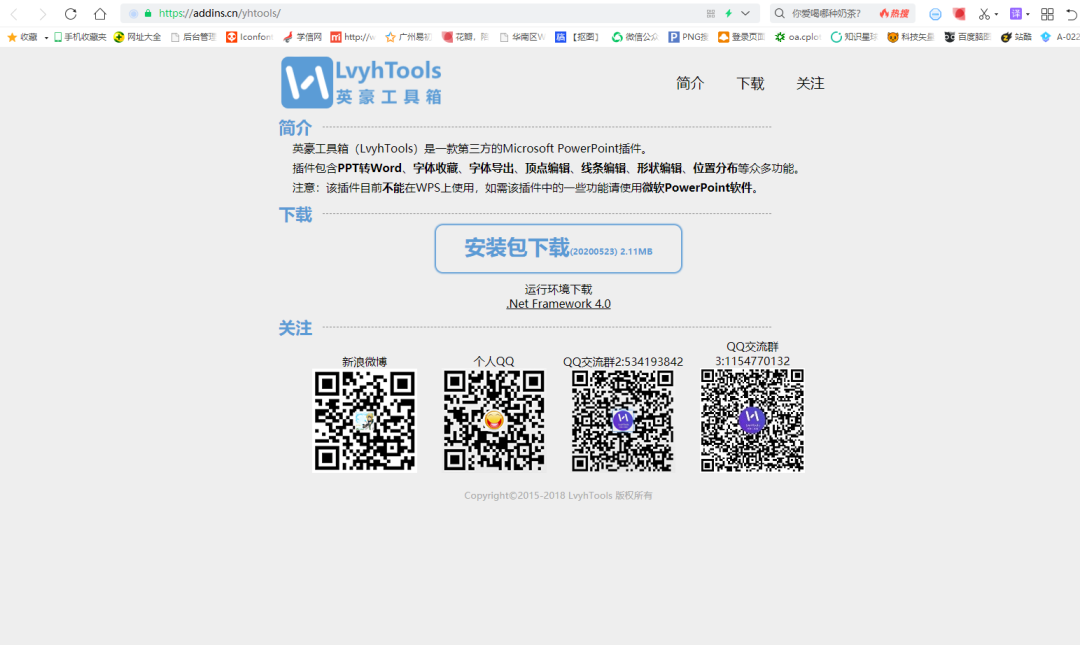Open the 热搜 hot search link
The width and height of the screenshot is (1080, 645).
point(894,13)
